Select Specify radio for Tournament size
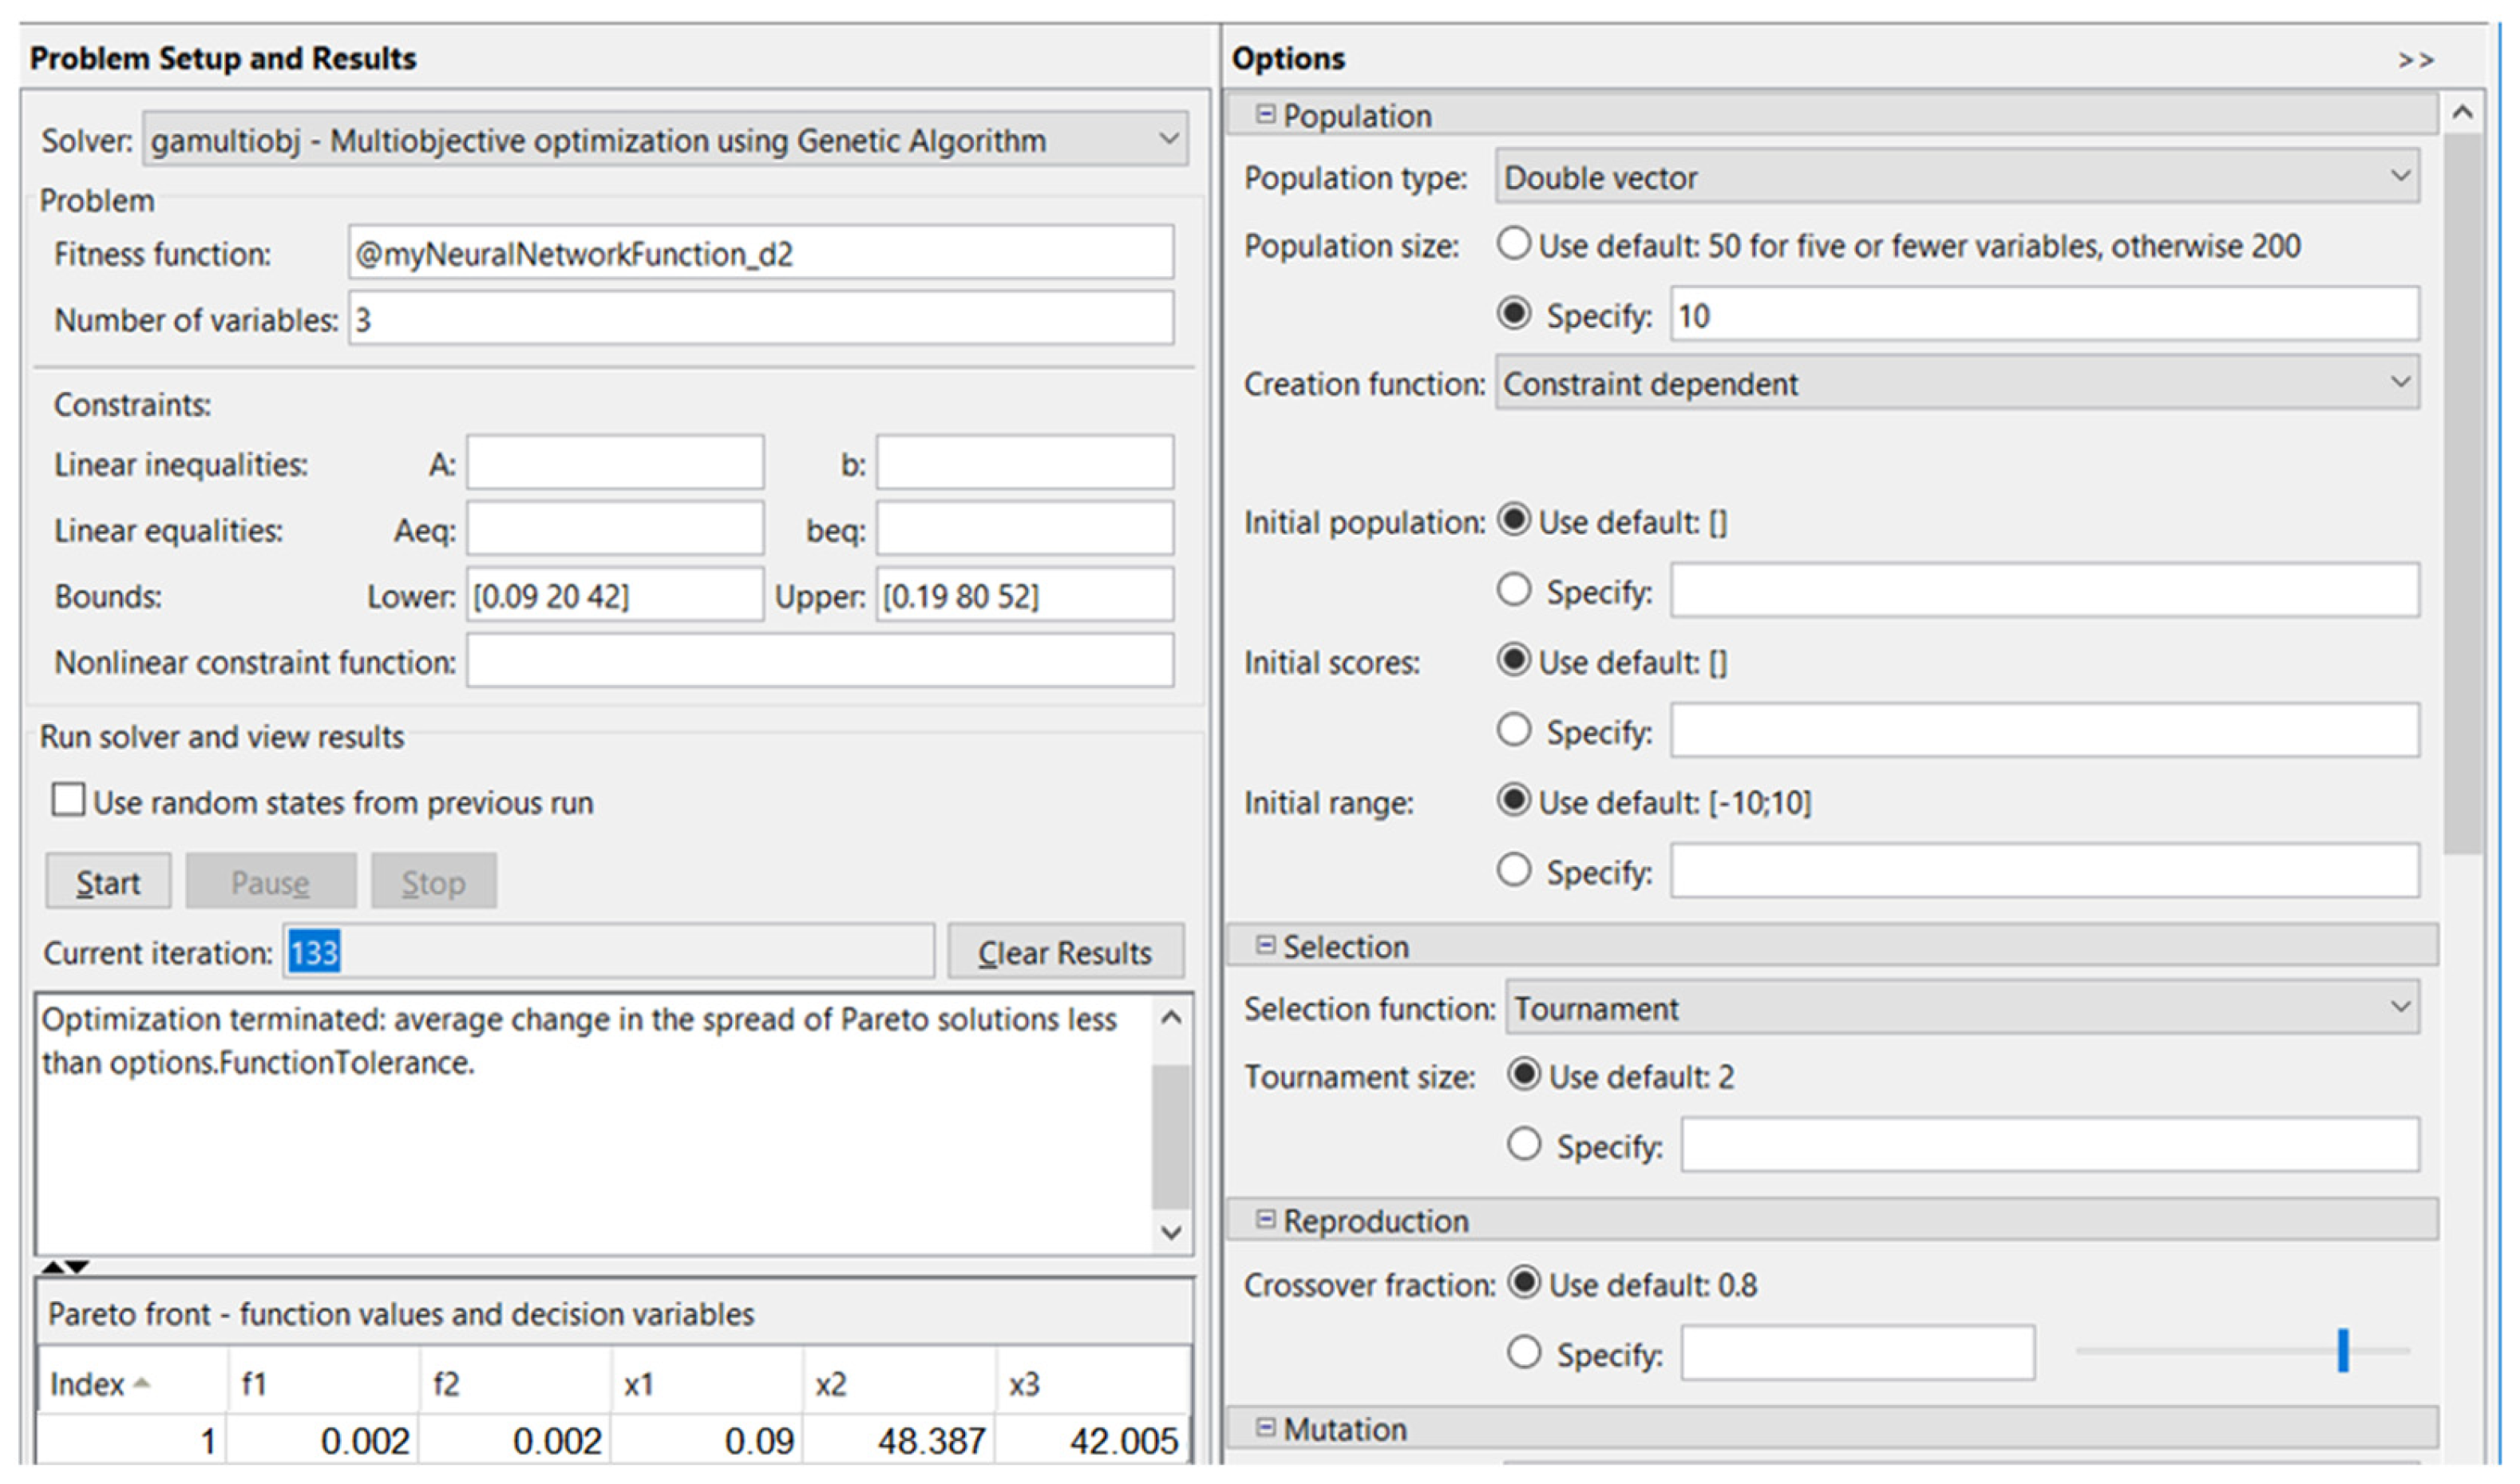The image size is (2520, 1484). (1523, 1143)
